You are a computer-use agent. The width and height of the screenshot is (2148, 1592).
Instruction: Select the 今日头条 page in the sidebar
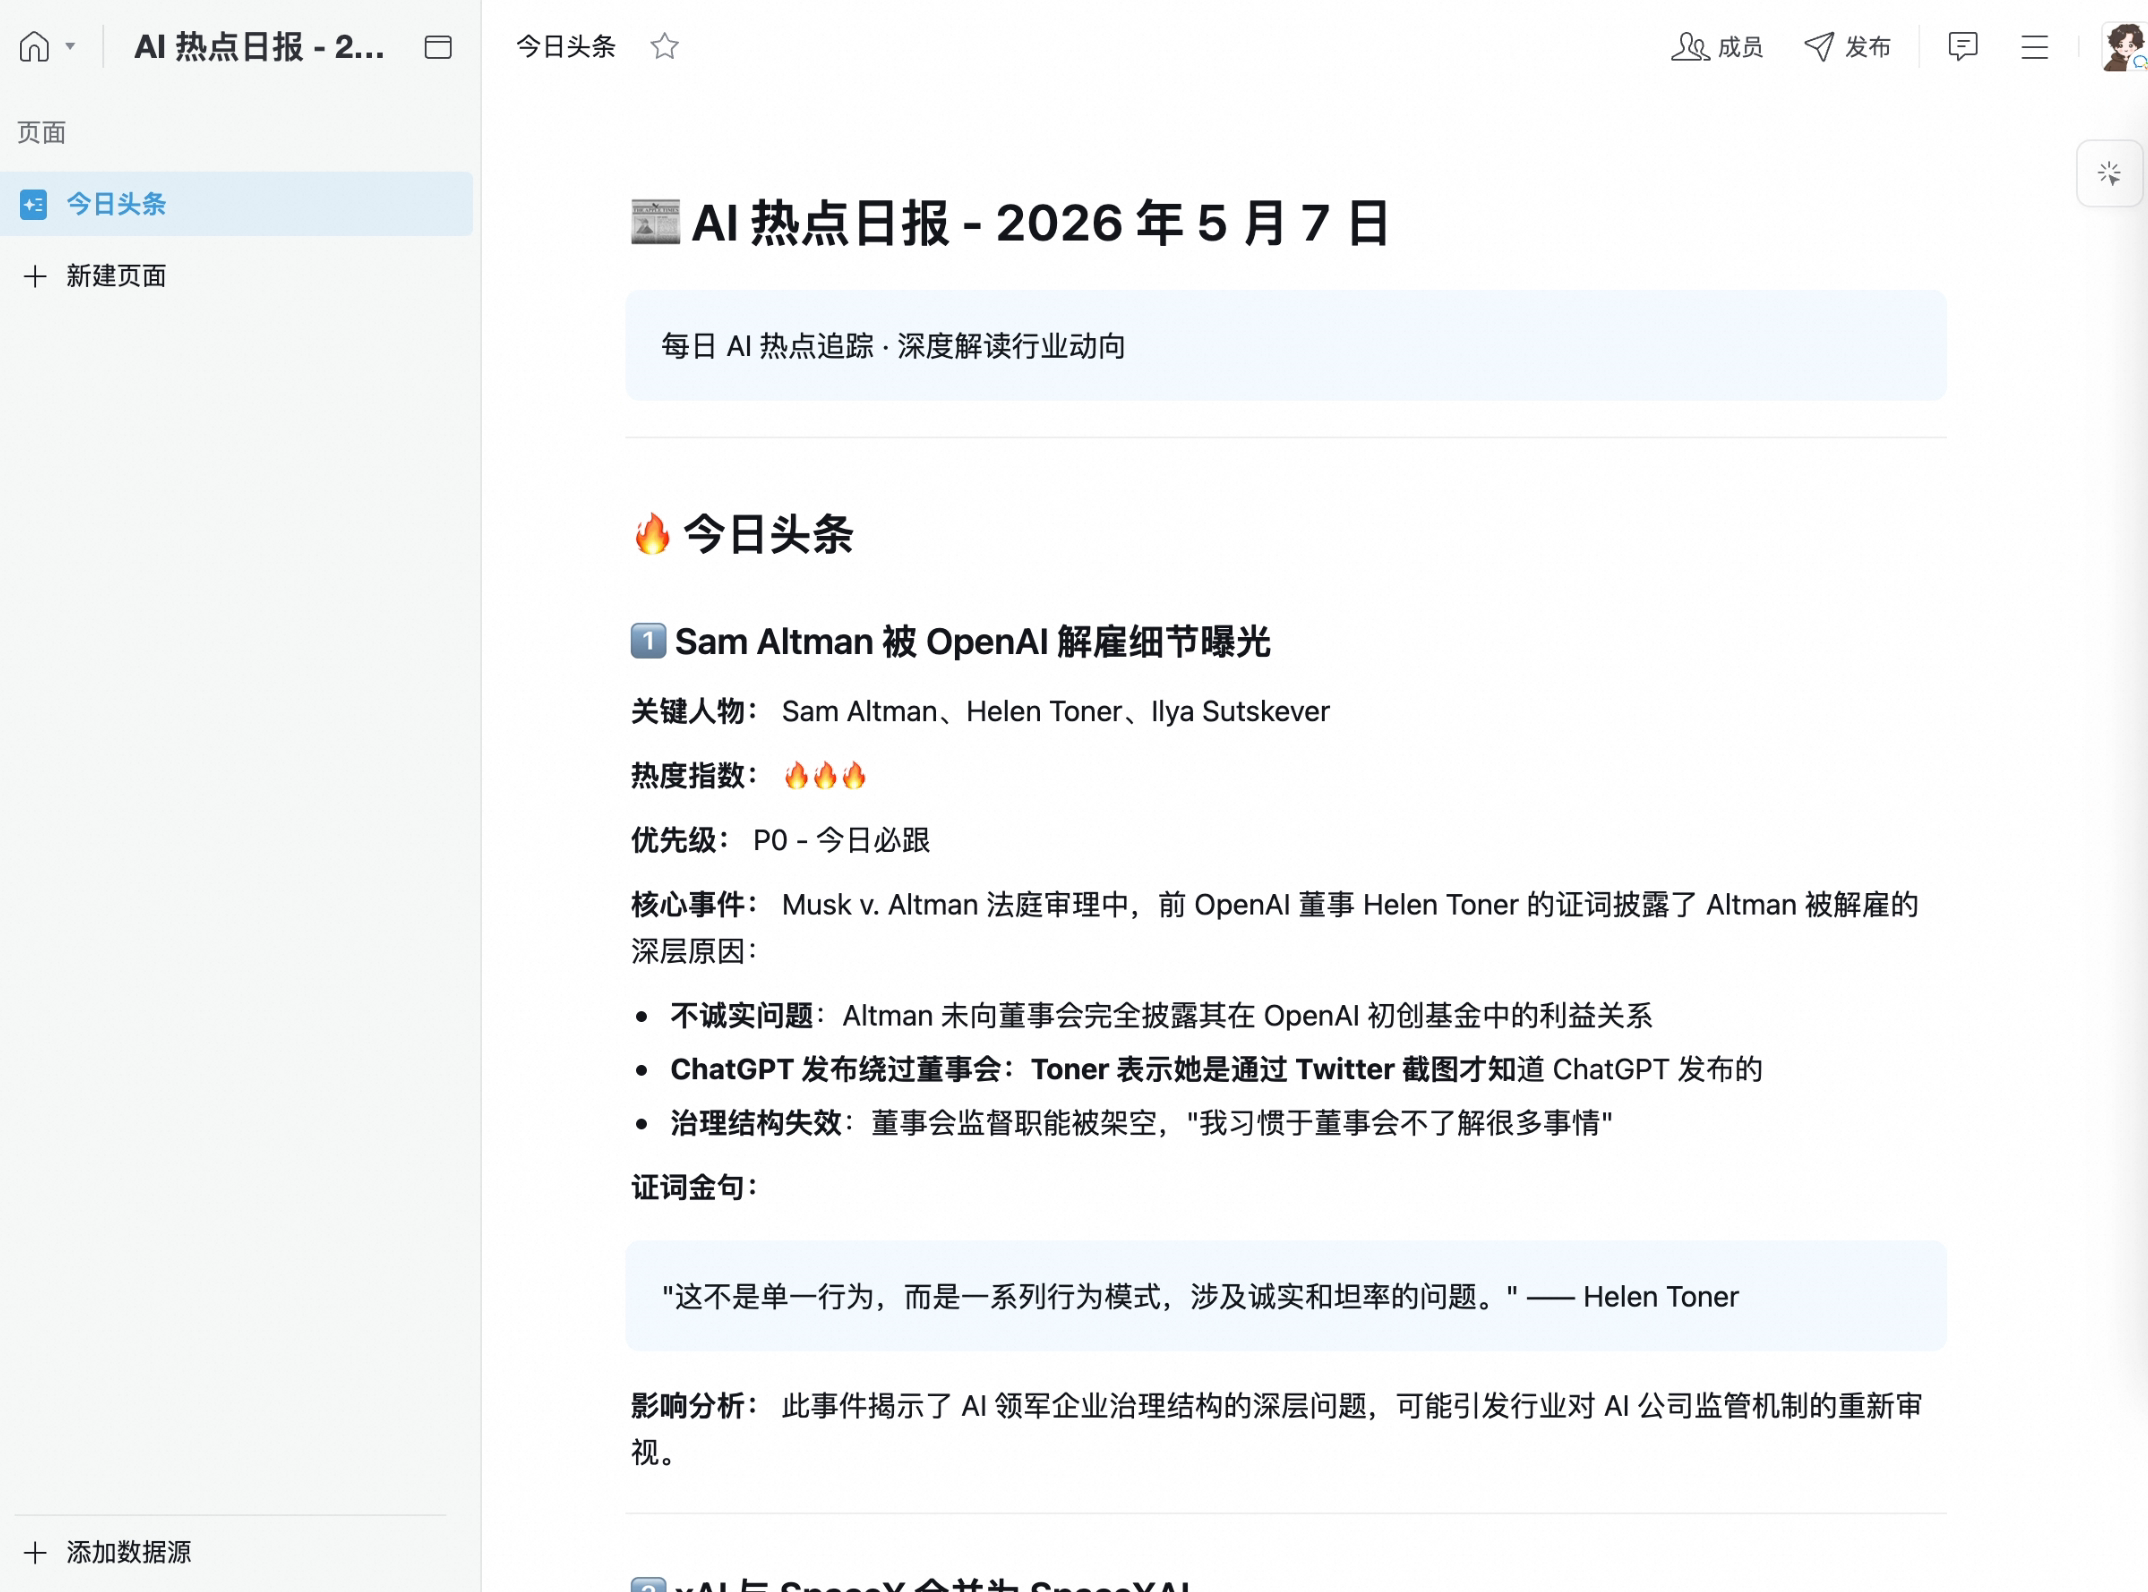[x=237, y=204]
